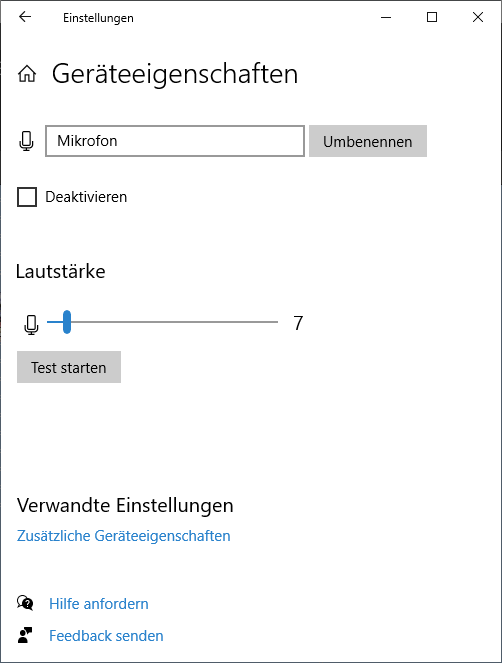
Task: Tick the Deaktivieren checkbox
Action: 27,197
